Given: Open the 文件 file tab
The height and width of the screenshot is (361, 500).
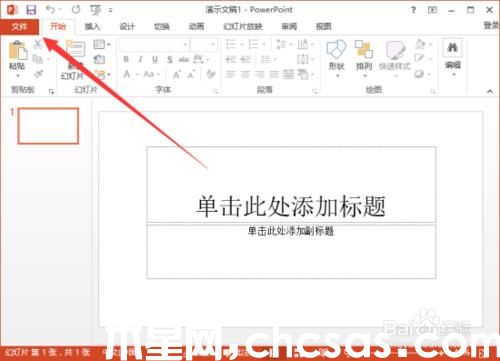Looking at the screenshot, I should pos(19,26).
